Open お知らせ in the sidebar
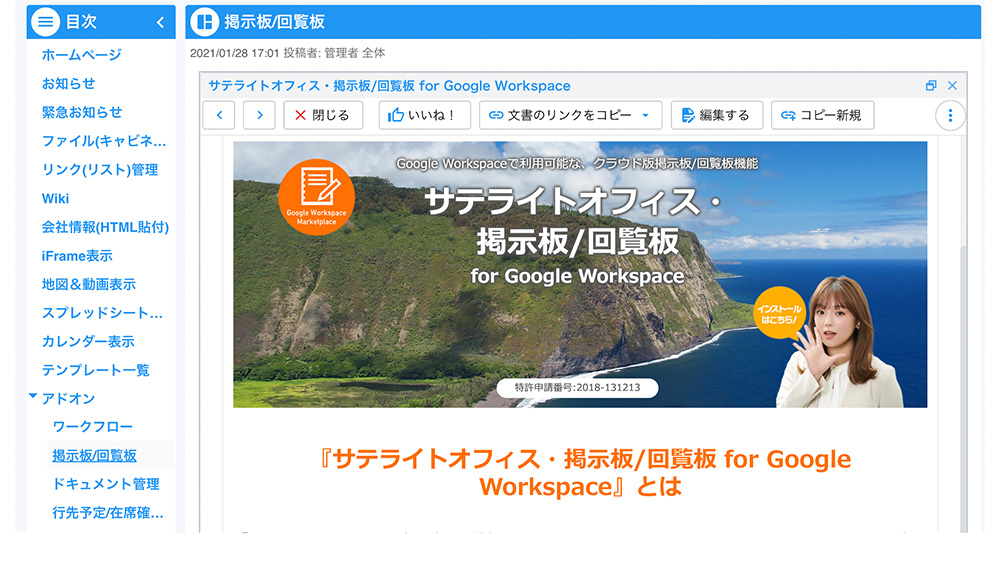Screen dimensions: 1000x567 pyautogui.click(x=68, y=84)
